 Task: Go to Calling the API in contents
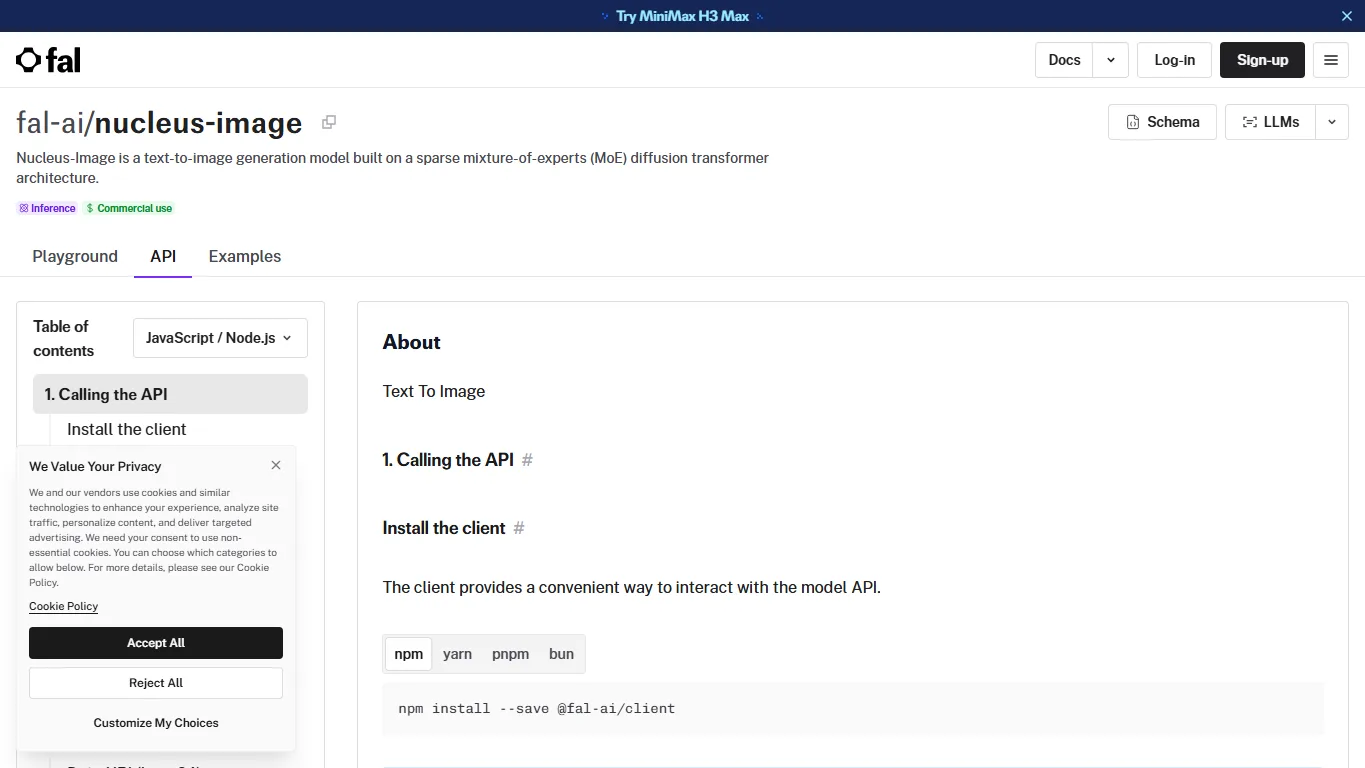pyautogui.click(x=170, y=394)
